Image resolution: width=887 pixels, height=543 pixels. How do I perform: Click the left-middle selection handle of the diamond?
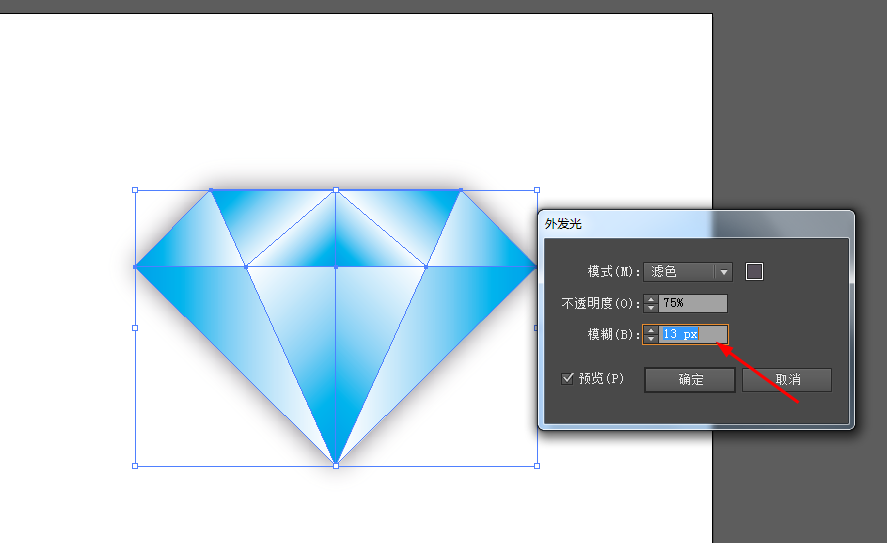(135, 328)
